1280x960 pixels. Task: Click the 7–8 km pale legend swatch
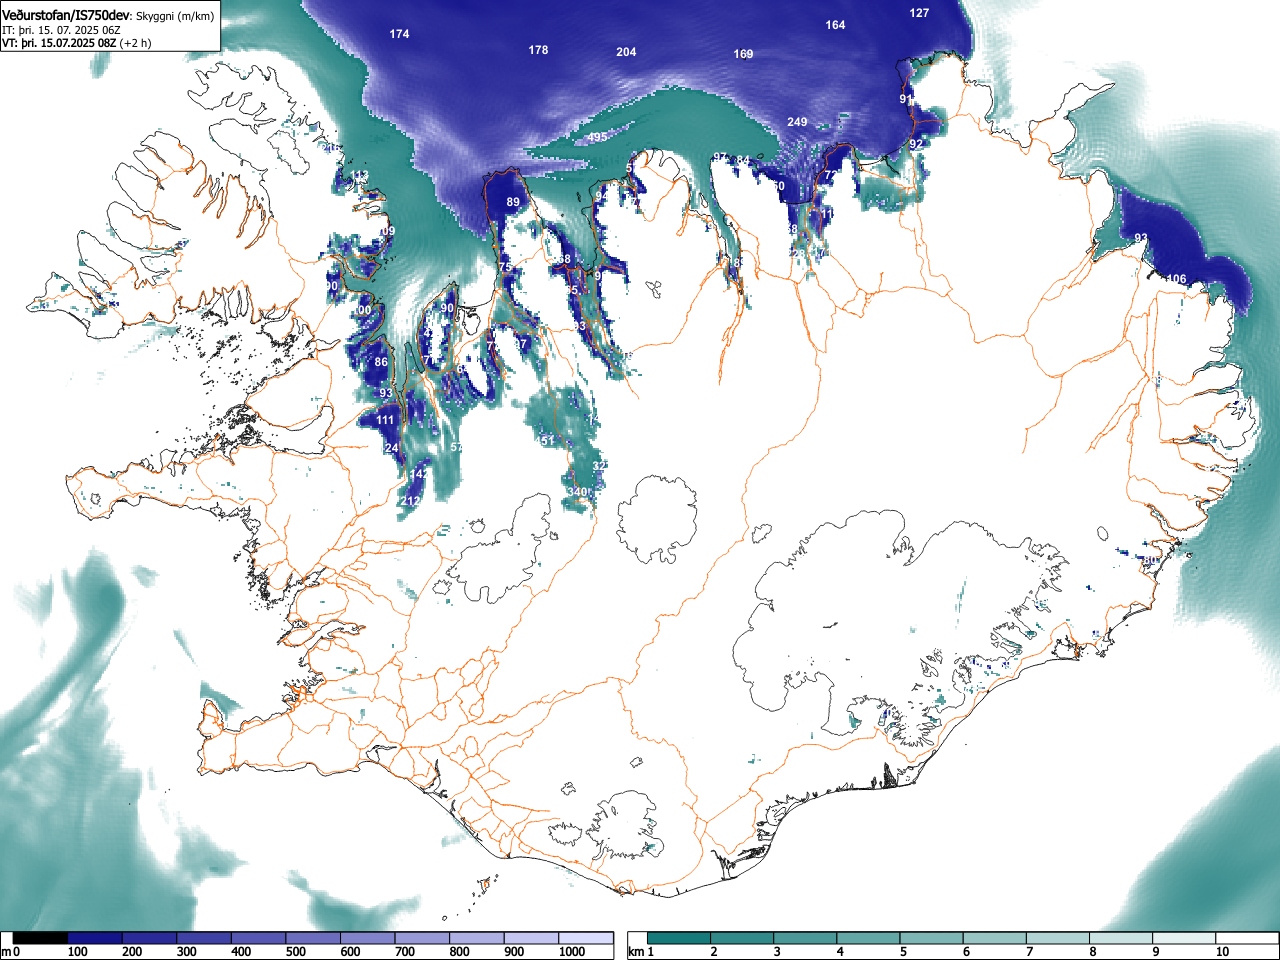click(x=1059, y=938)
